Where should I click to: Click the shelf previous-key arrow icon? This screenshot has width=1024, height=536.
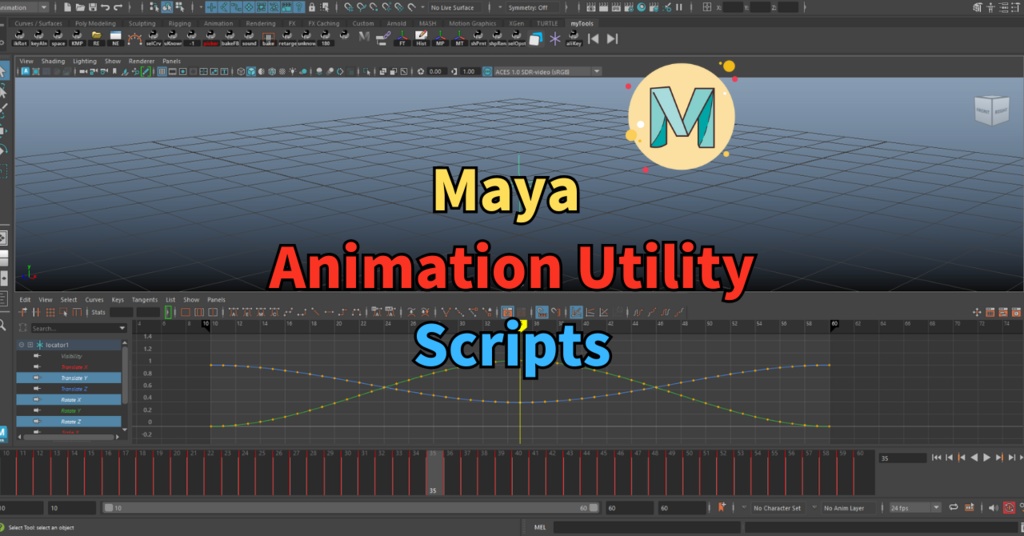[593, 39]
